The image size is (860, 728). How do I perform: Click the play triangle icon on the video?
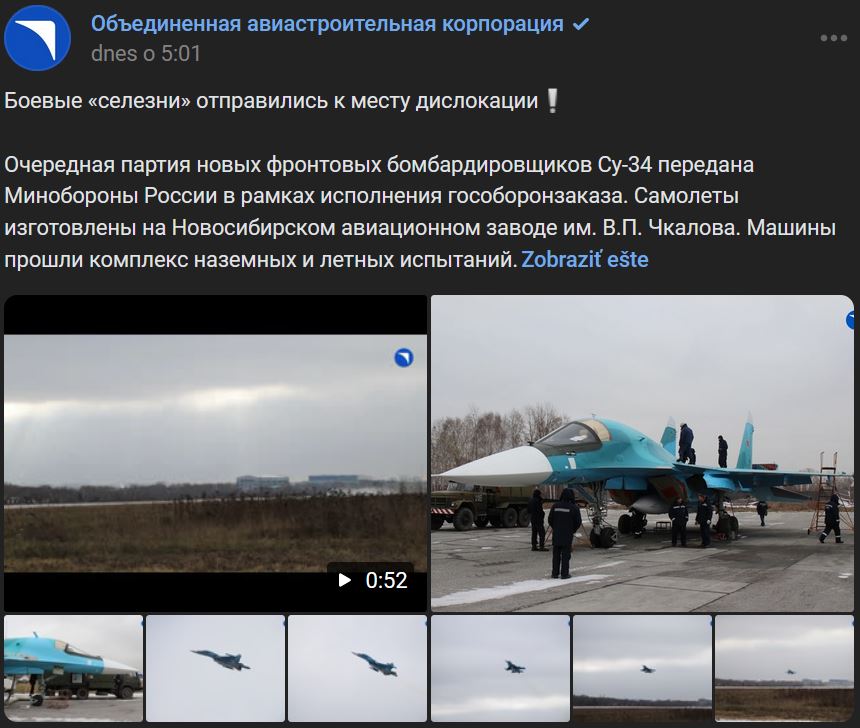(x=344, y=580)
